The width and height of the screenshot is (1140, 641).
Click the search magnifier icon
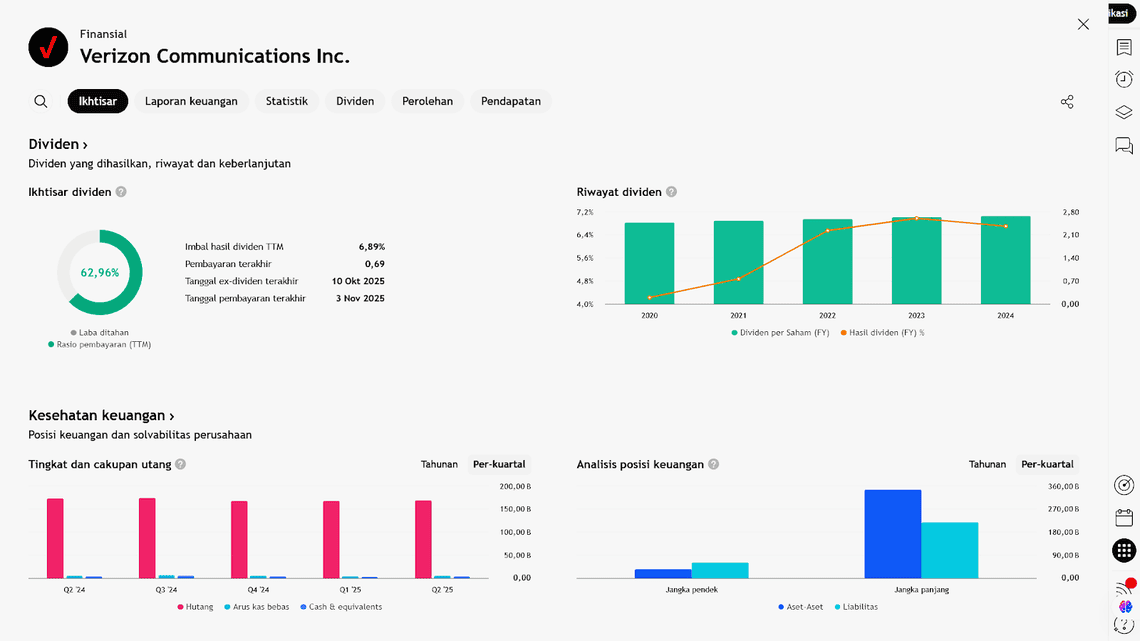pos(41,101)
